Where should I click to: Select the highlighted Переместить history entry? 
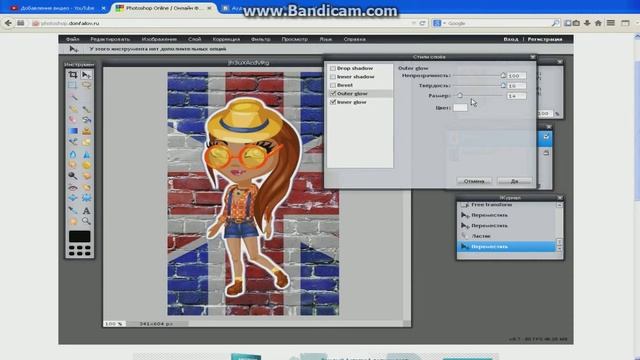tap(506, 247)
